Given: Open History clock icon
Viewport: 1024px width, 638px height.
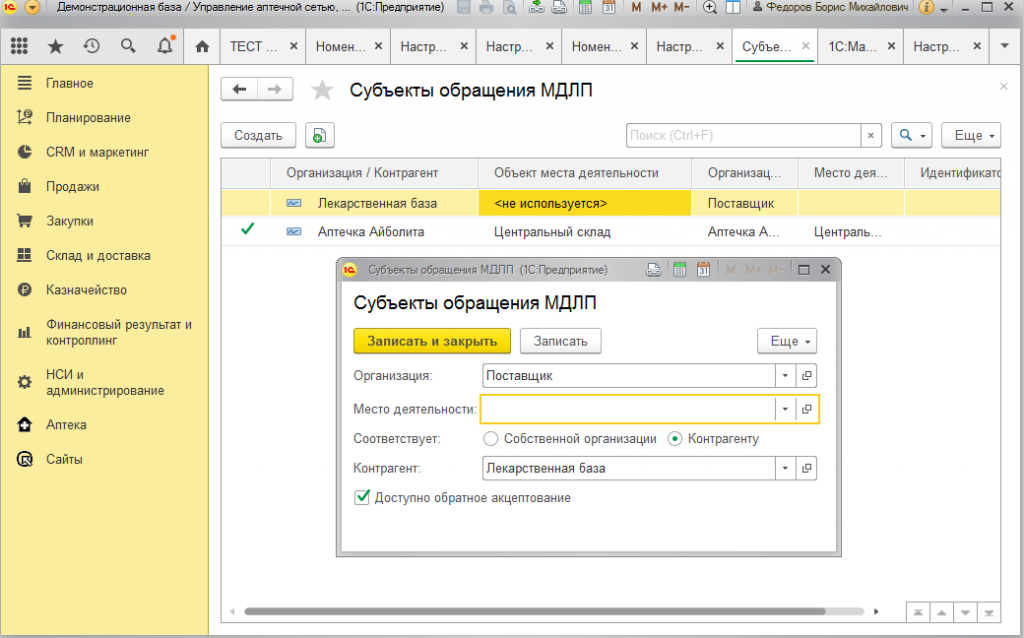Looking at the screenshot, I should (x=91, y=46).
